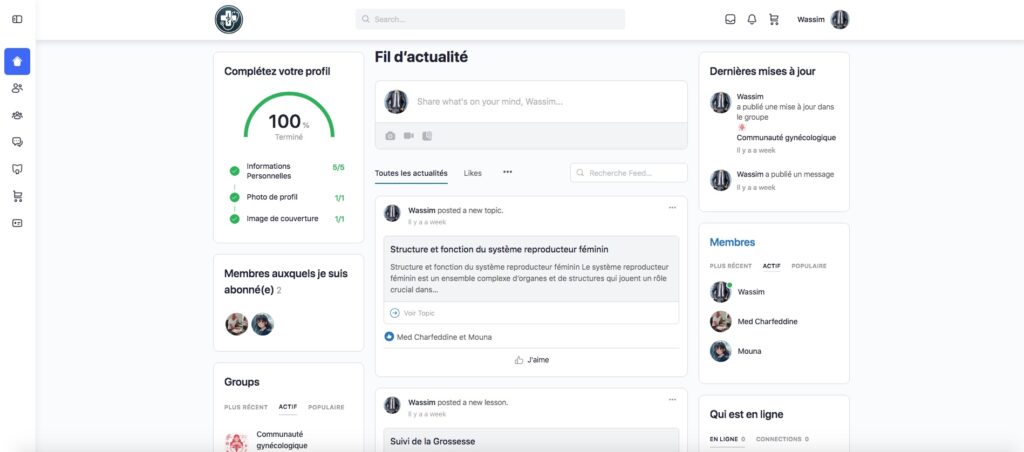Viewport: 1024px width, 452px height.
Task: Attach a video with the video camera icon
Action: (408, 135)
